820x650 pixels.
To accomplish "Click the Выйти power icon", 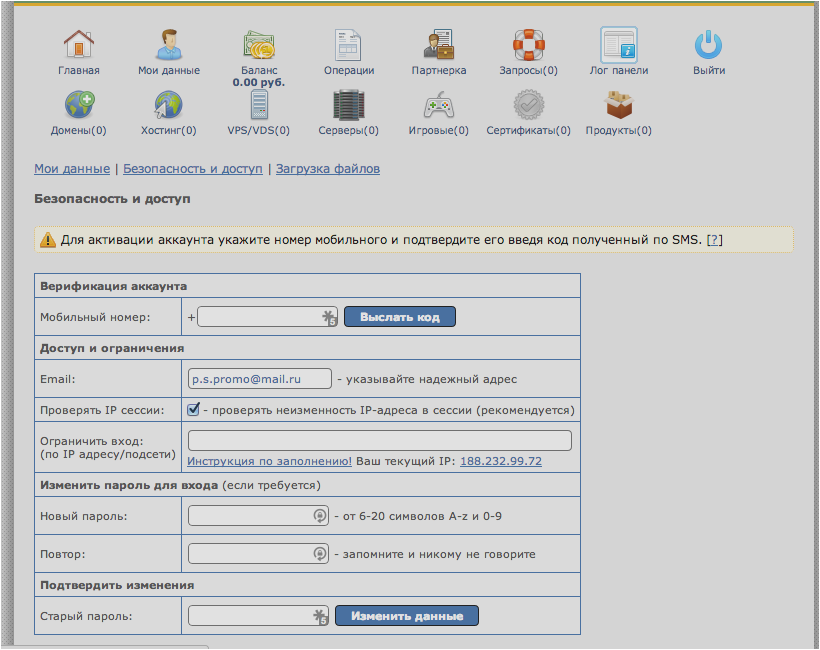I will click(x=709, y=45).
